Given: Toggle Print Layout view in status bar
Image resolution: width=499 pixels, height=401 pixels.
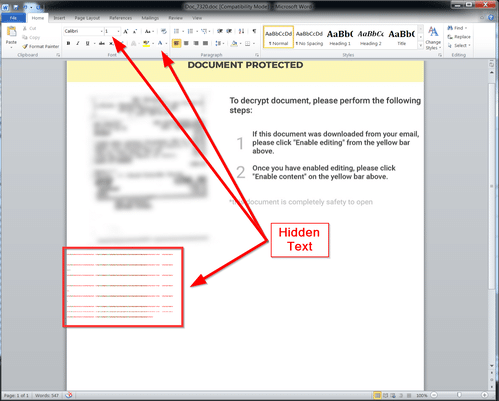Looking at the screenshot, I should [x=377, y=396].
